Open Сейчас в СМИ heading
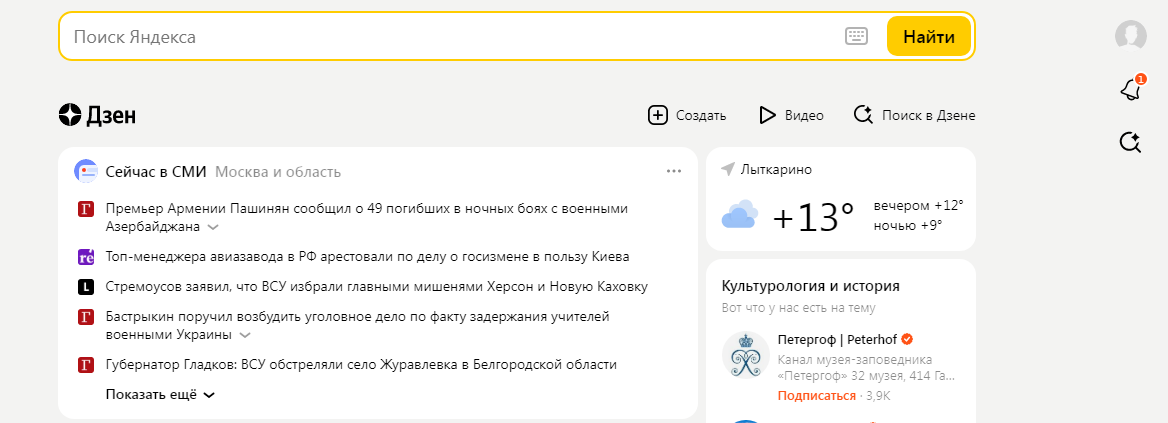1168x423 pixels. [x=156, y=172]
